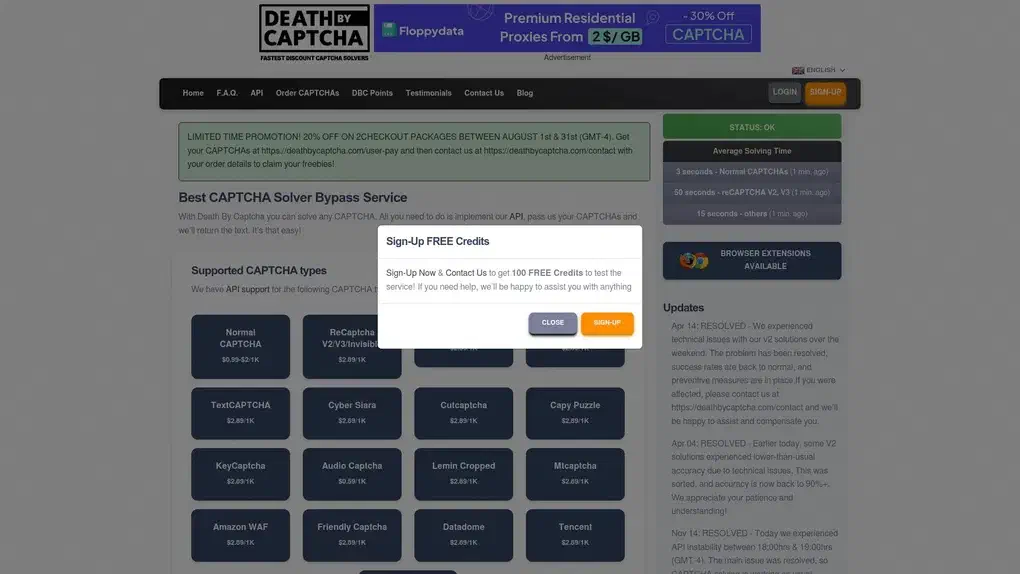Select the Amazon WAF card
The image size is (1020, 574).
tap(240, 535)
